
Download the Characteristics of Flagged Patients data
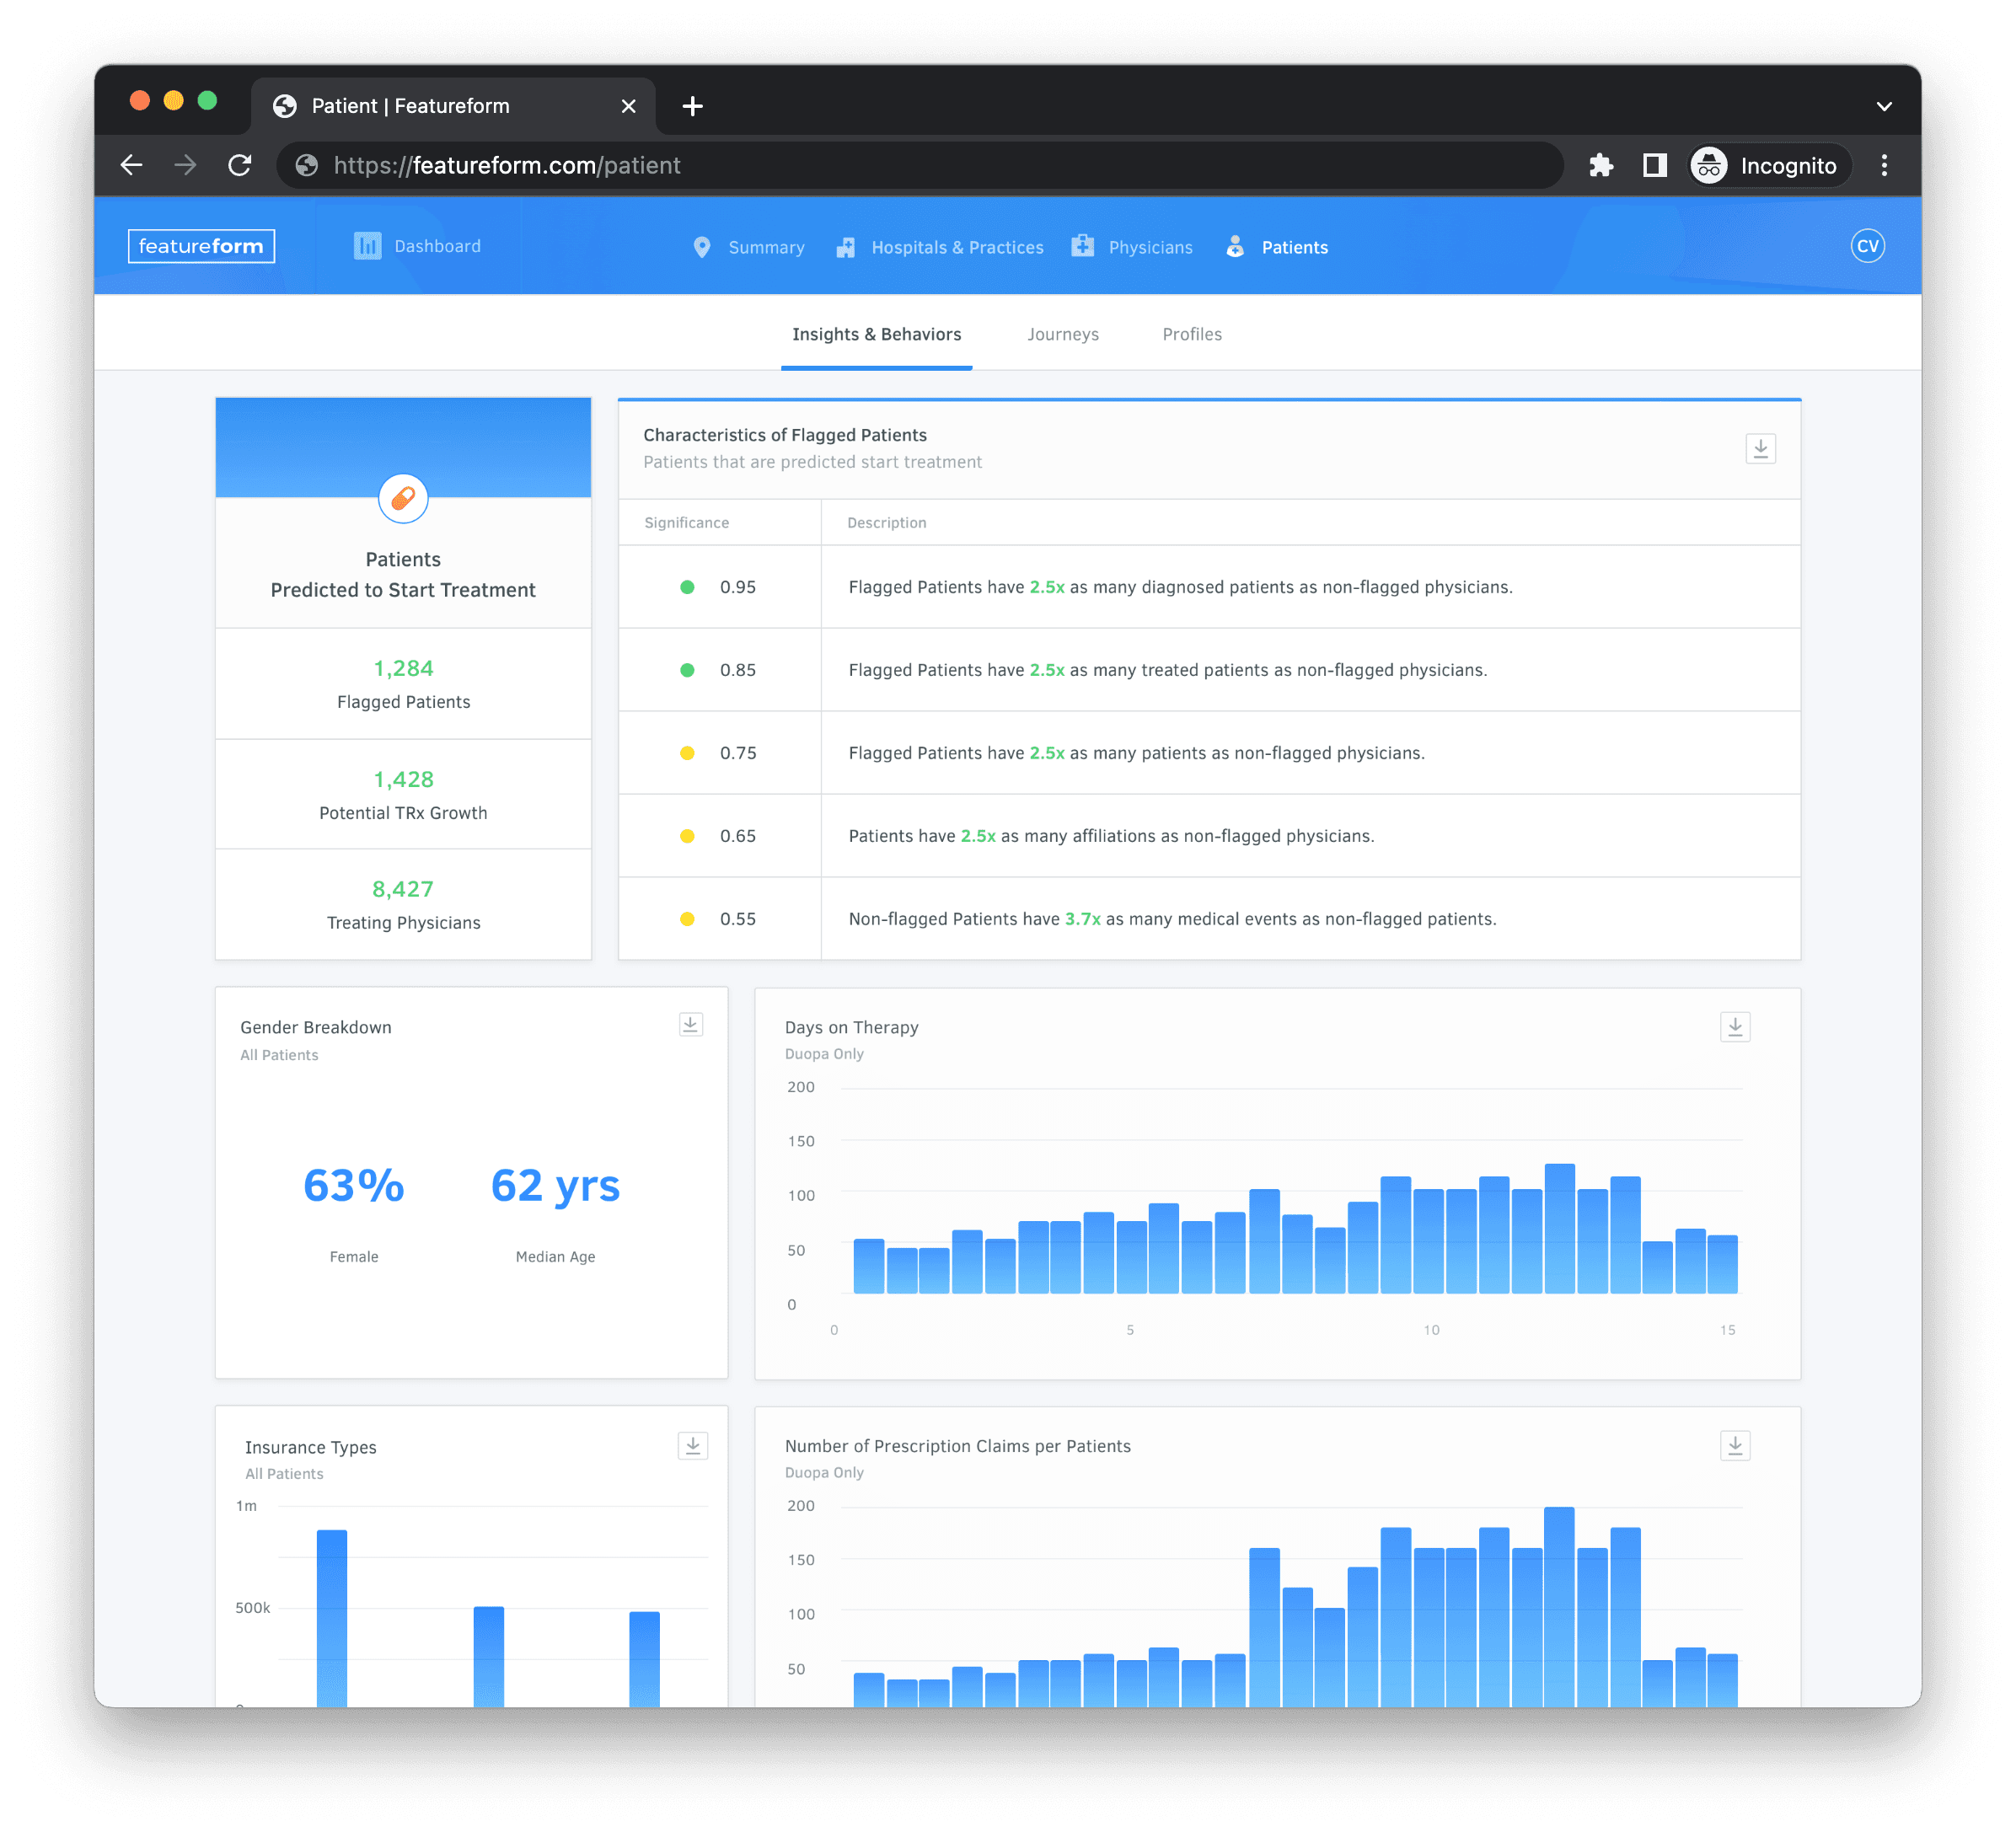[x=1760, y=450]
